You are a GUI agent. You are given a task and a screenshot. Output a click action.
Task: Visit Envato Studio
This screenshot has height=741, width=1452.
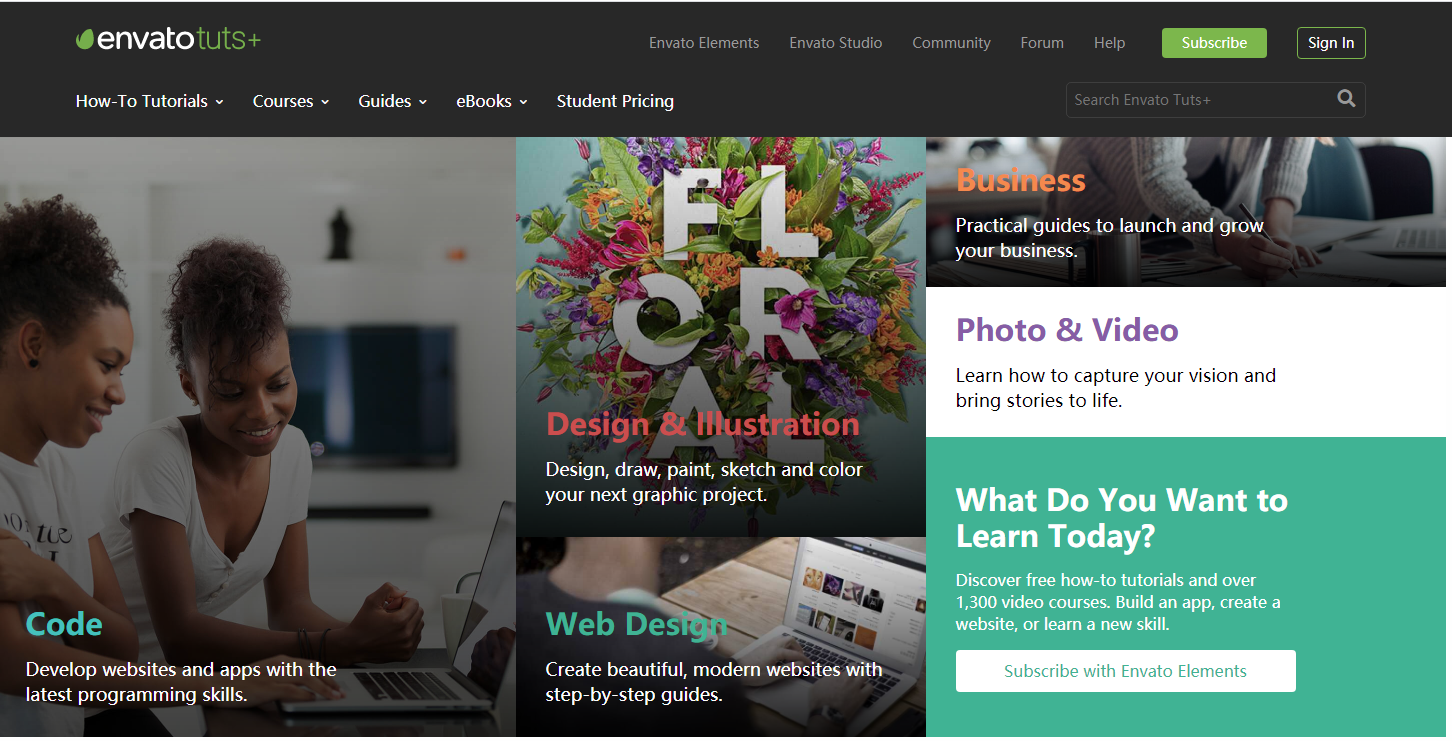tap(836, 43)
